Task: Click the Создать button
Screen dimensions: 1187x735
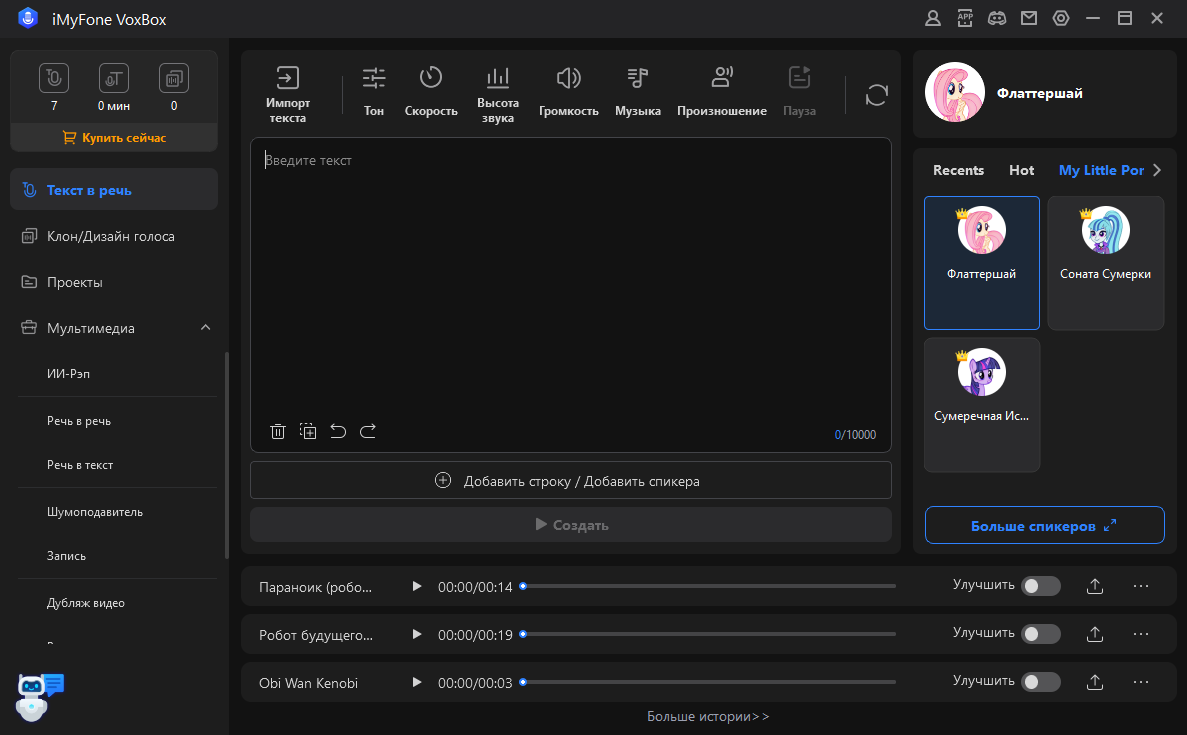Action: (x=571, y=525)
